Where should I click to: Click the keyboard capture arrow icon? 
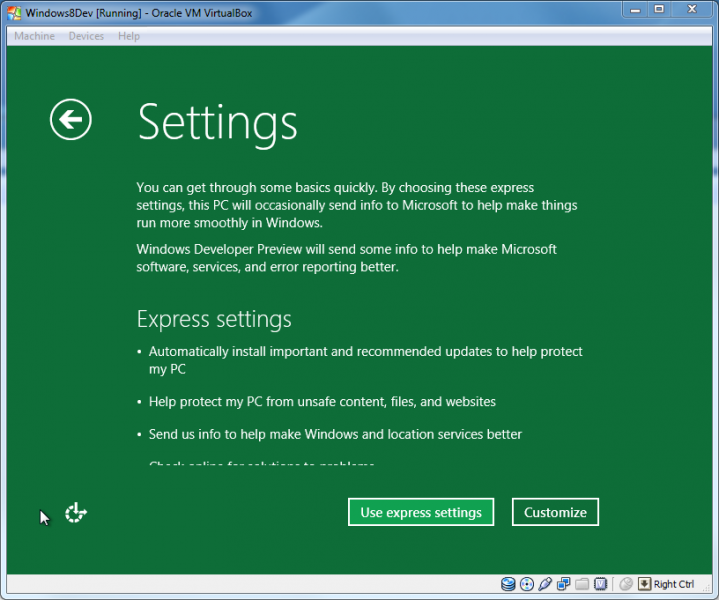click(x=644, y=584)
